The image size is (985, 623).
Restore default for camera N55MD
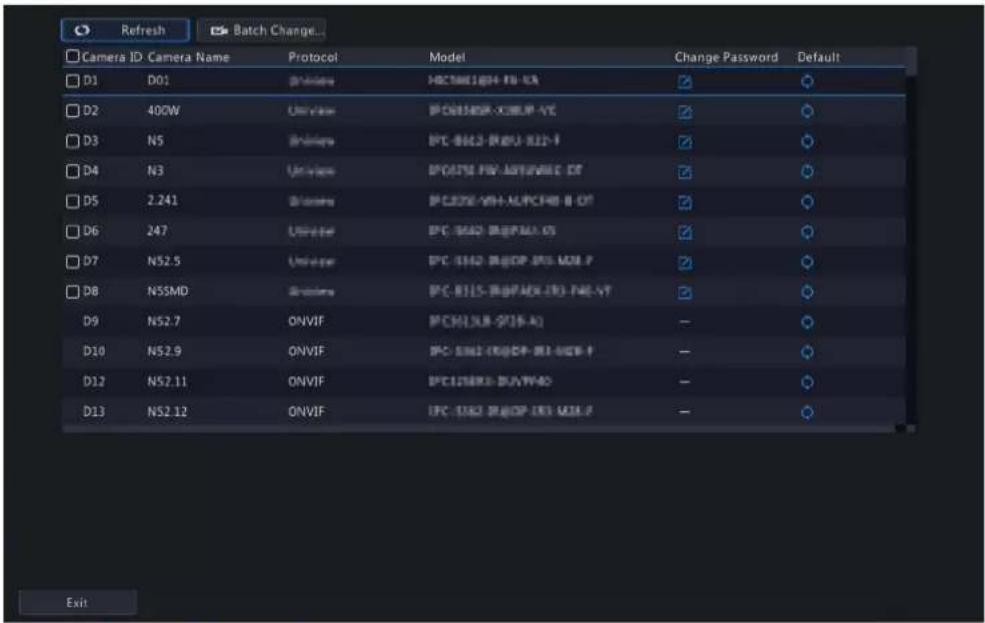click(807, 292)
